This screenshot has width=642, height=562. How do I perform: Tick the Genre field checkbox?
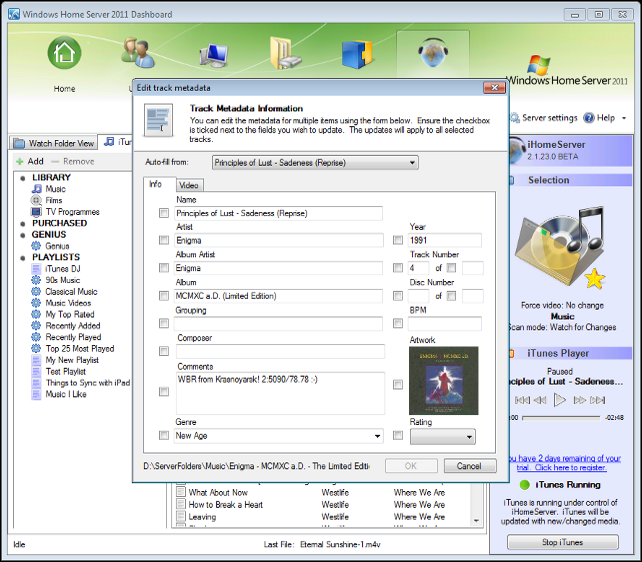pos(164,435)
